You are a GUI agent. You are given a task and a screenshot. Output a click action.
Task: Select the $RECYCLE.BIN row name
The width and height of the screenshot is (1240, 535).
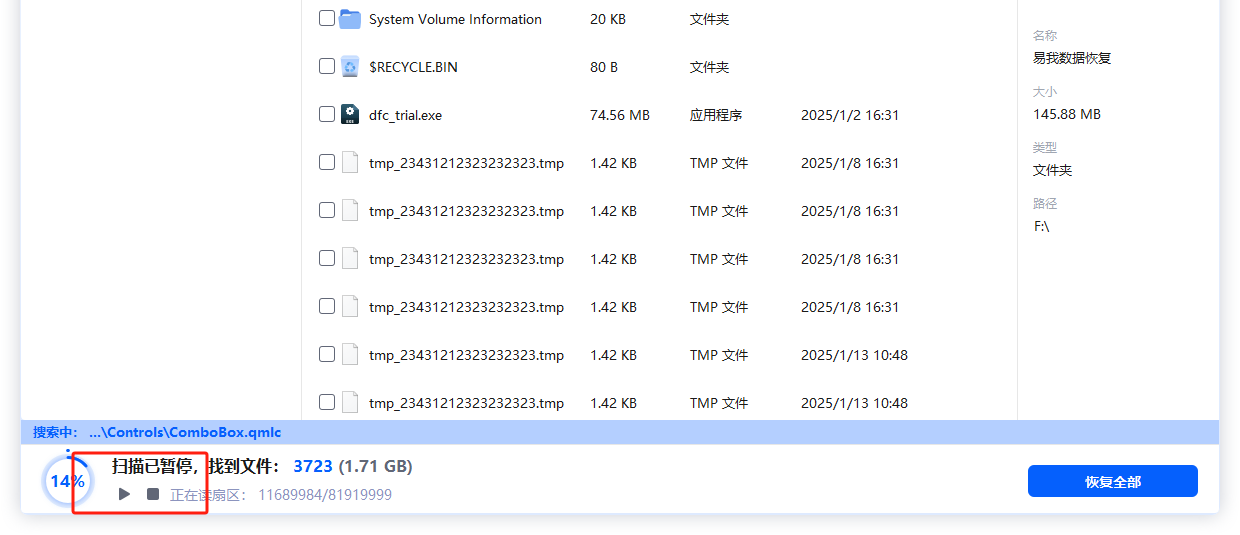[413, 67]
